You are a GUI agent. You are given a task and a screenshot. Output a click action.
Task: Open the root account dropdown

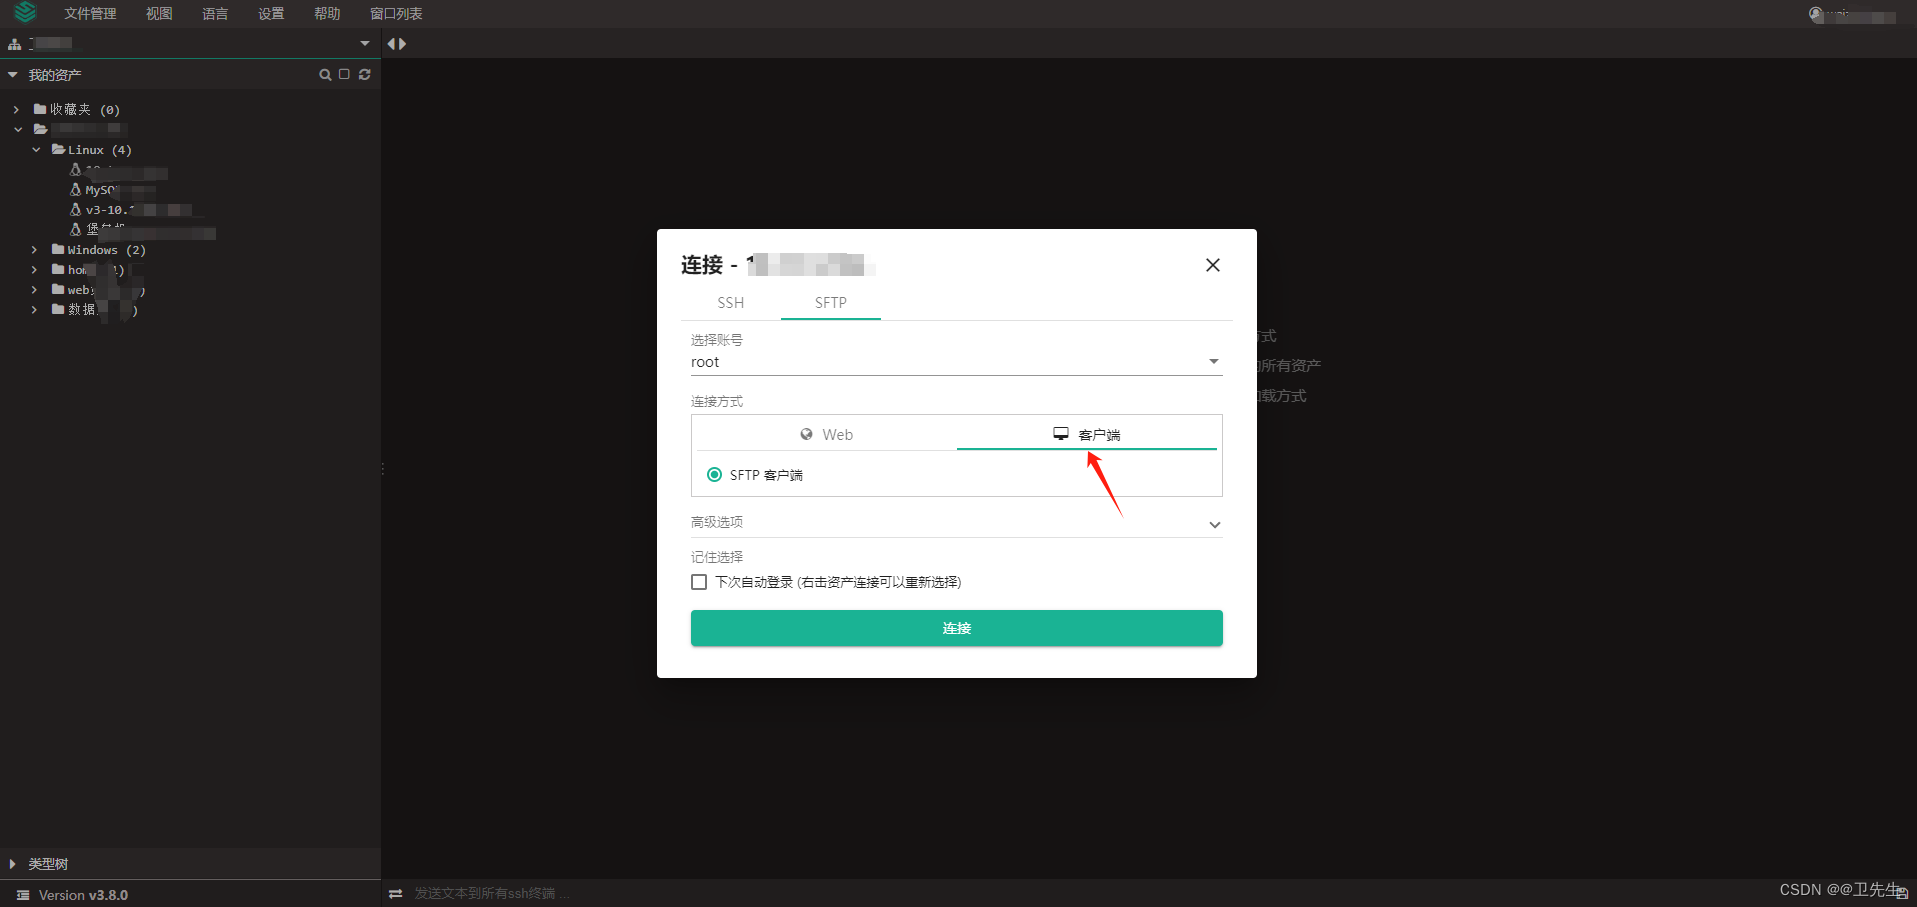pyautogui.click(x=1212, y=360)
